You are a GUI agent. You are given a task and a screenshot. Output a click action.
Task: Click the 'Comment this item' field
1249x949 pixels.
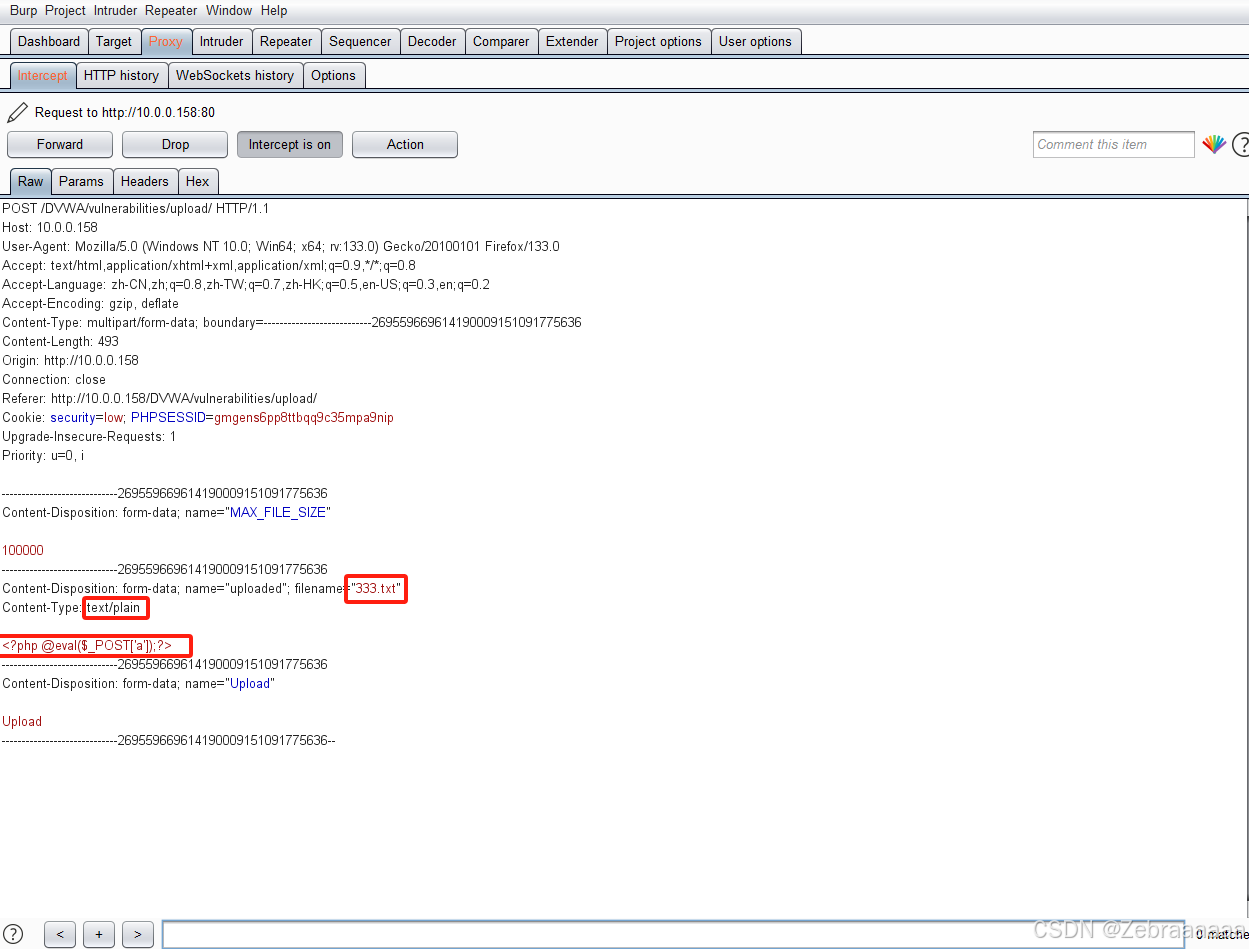(x=1113, y=144)
